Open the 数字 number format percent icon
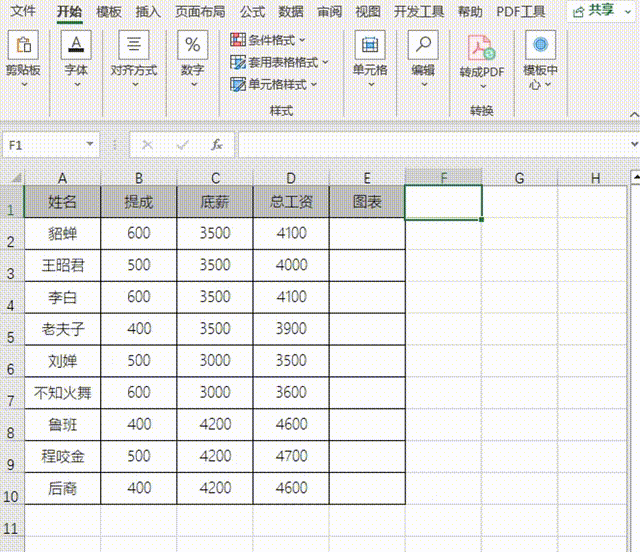This screenshot has width=640, height=552. pyautogui.click(x=192, y=45)
